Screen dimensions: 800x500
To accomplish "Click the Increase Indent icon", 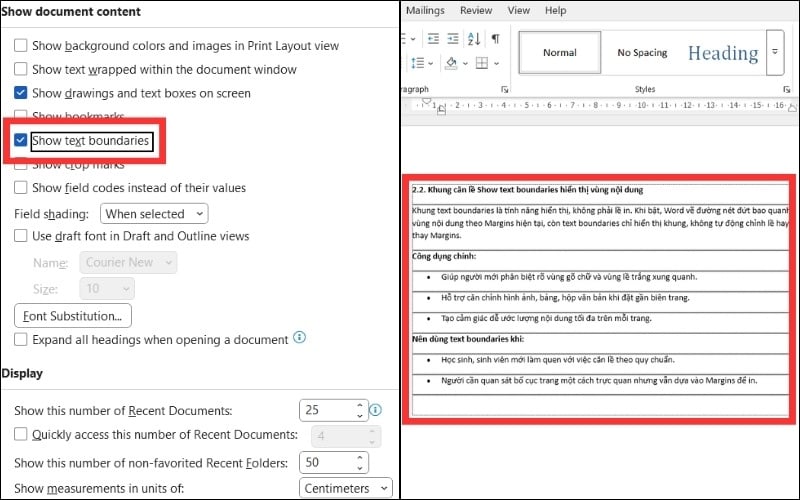I will [x=453, y=39].
